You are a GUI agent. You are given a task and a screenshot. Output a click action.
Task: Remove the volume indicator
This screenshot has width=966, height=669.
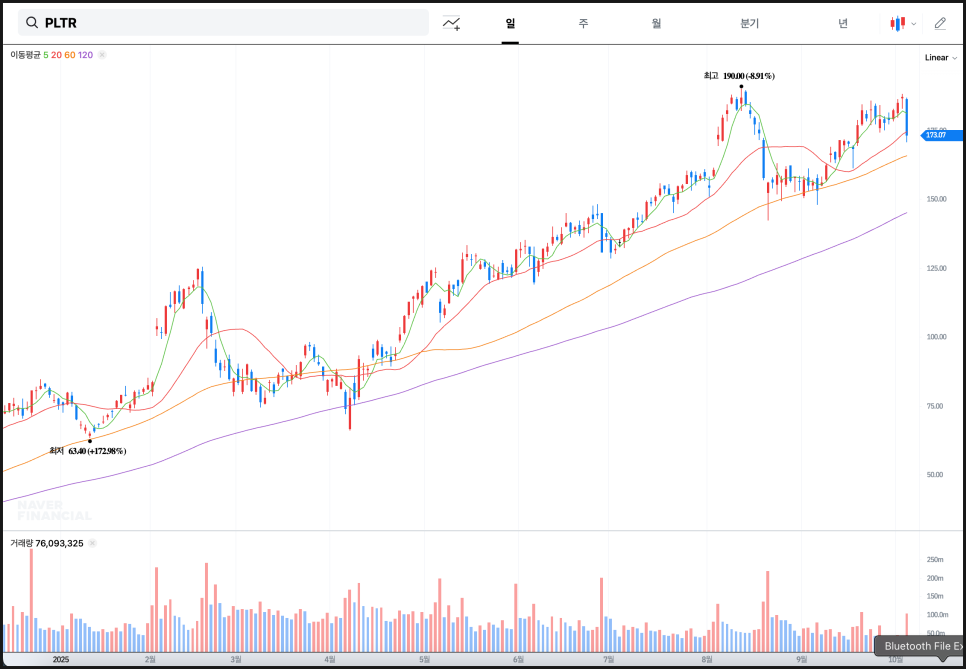tap(92, 543)
